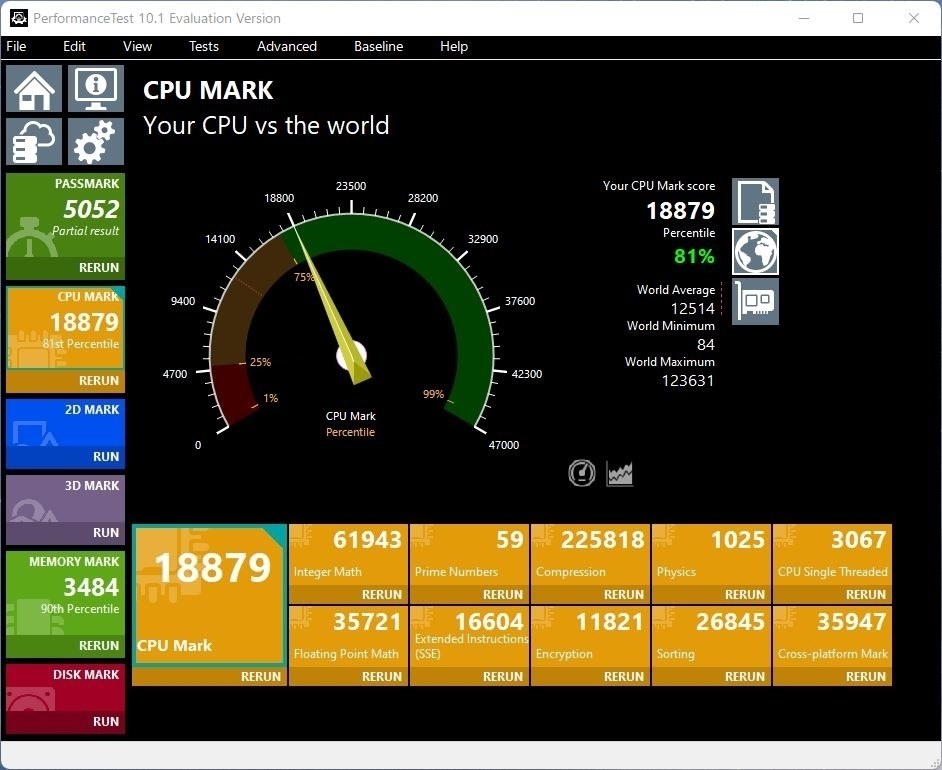Click the hardware card comparison icon
Viewport: 942px width, 770px height.
755,302
